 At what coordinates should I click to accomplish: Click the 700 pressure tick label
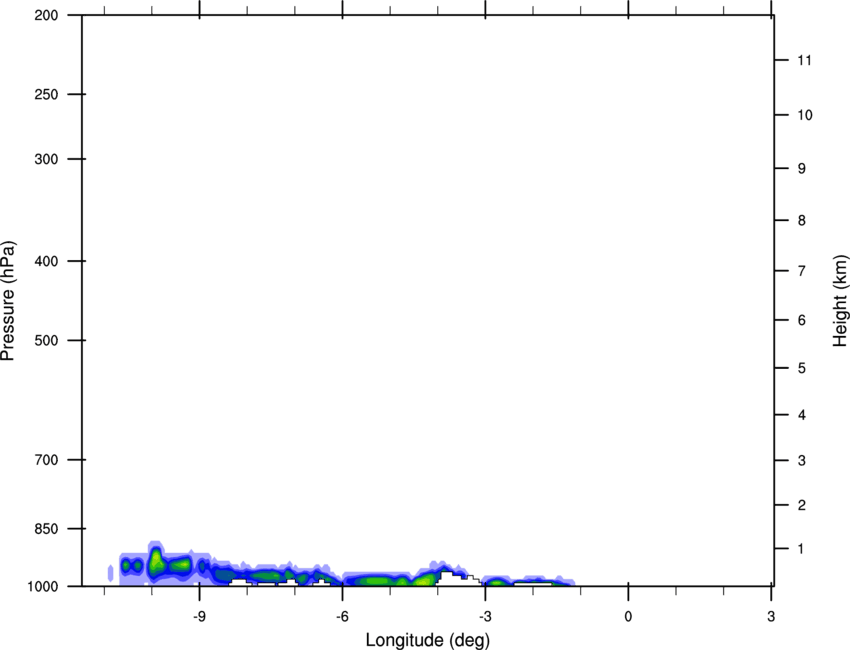point(46,460)
